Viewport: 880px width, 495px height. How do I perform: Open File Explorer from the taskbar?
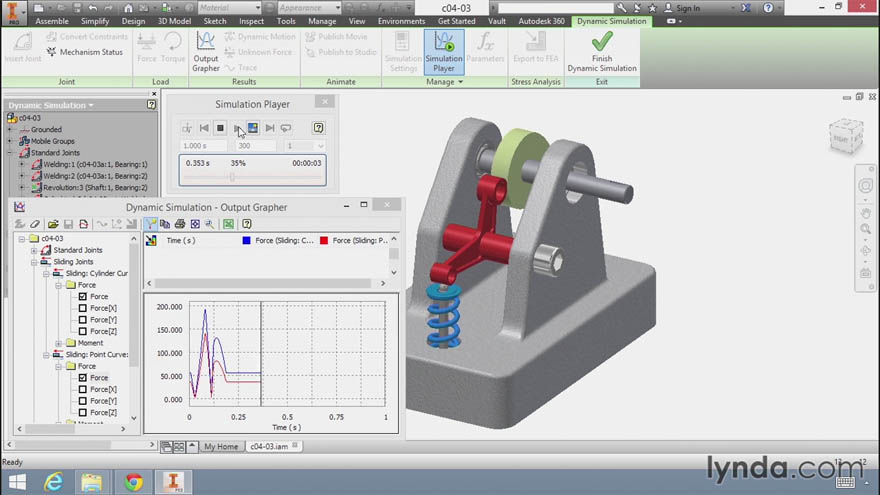pyautogui.click(x=91, y=482)
